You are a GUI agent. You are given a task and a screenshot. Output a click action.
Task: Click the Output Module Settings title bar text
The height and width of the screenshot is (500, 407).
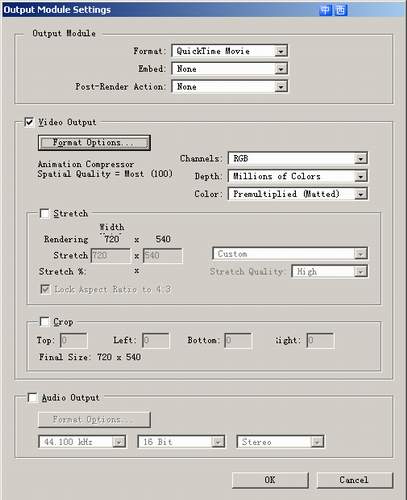pyautogui.click(x=57, y=10)
